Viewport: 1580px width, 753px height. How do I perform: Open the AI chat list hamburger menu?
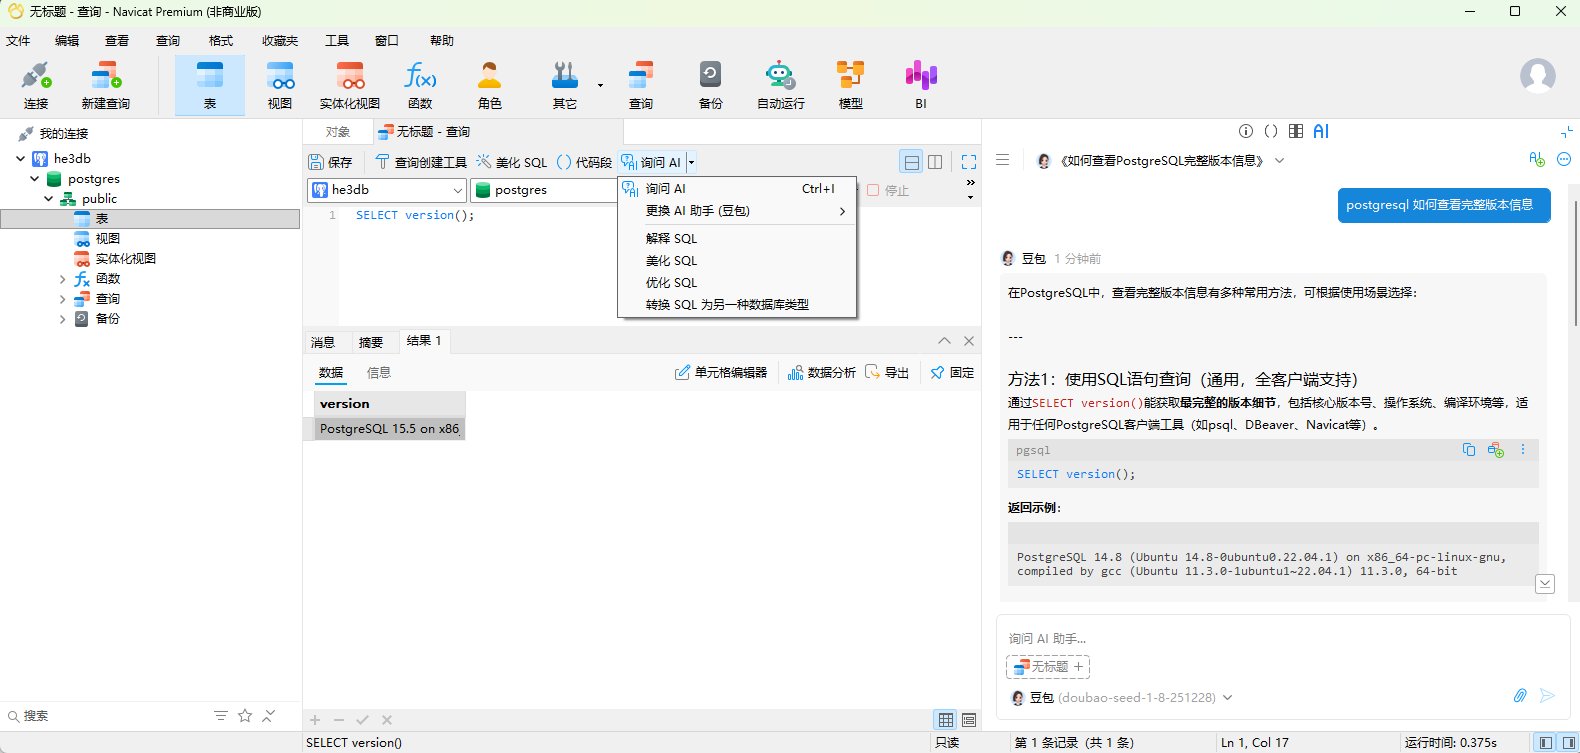1003,160
